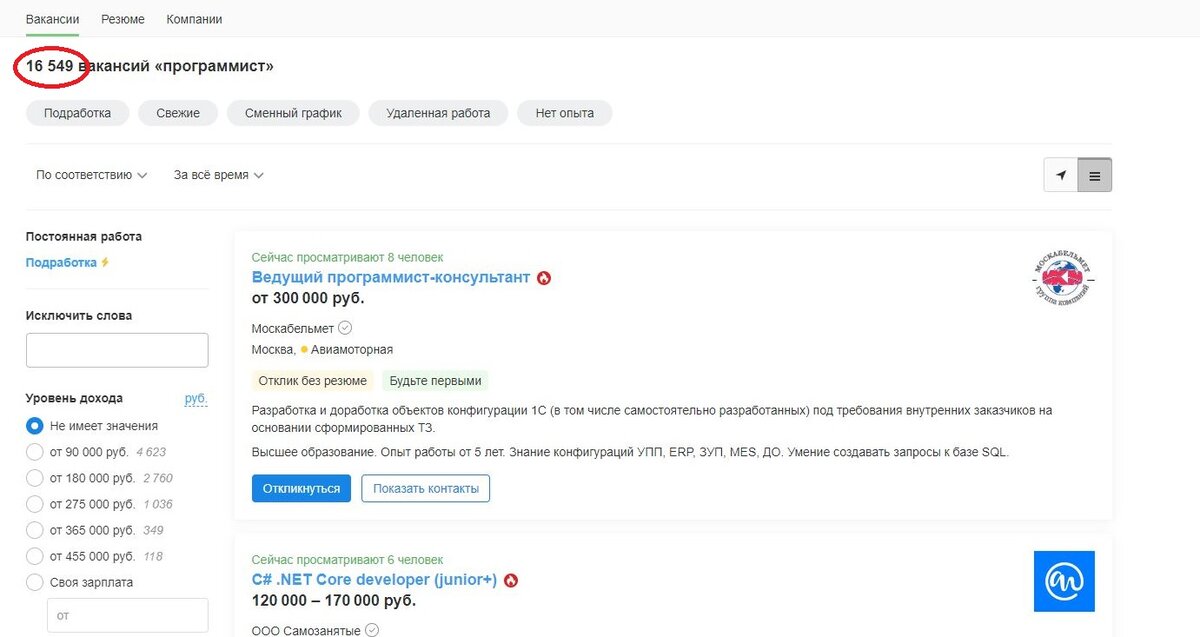Screen dimensions: 1200x637
Task: Click 'от 300 000 руб.' salary text
Action: pos(308,298)
